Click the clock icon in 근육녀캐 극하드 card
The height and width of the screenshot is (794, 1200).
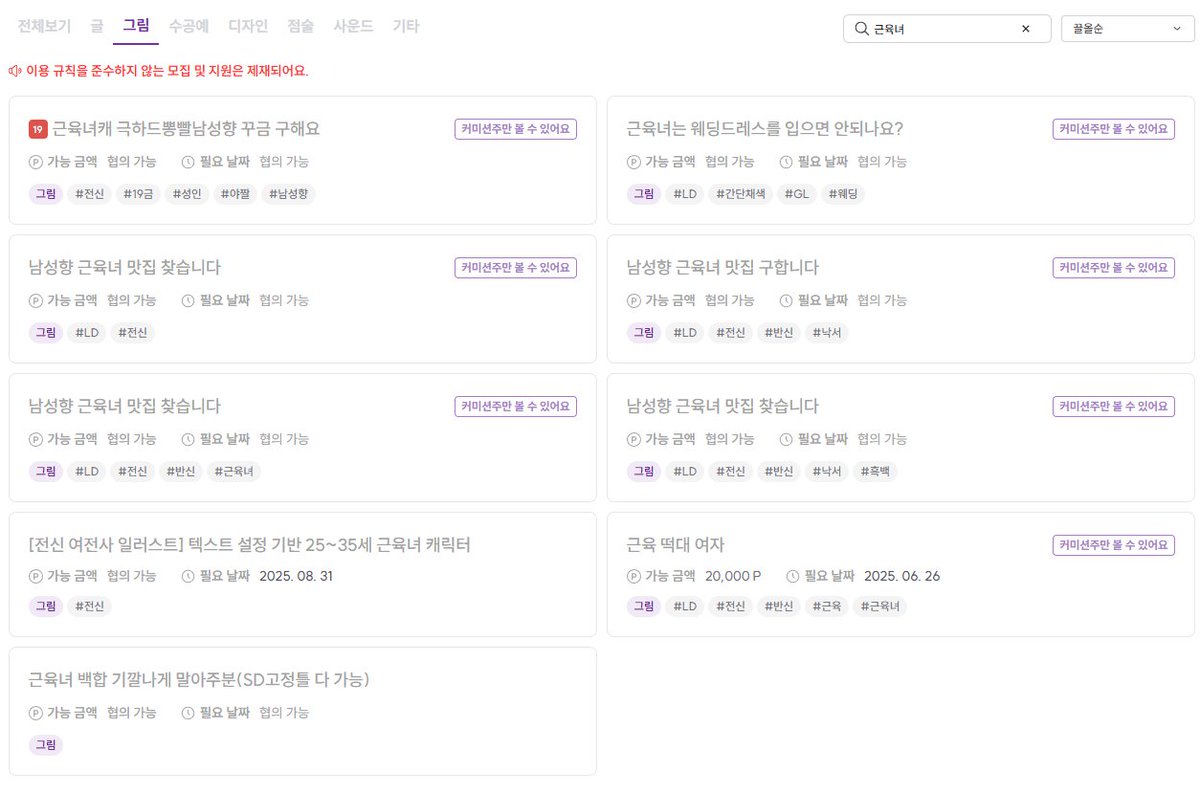pyautogui.click(x=188, y=162)
